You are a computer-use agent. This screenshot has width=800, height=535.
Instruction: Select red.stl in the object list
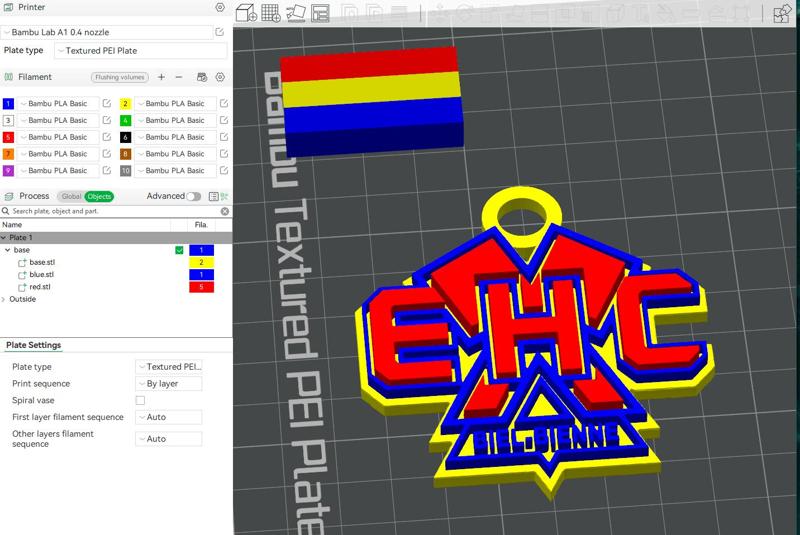click(40, 287)
